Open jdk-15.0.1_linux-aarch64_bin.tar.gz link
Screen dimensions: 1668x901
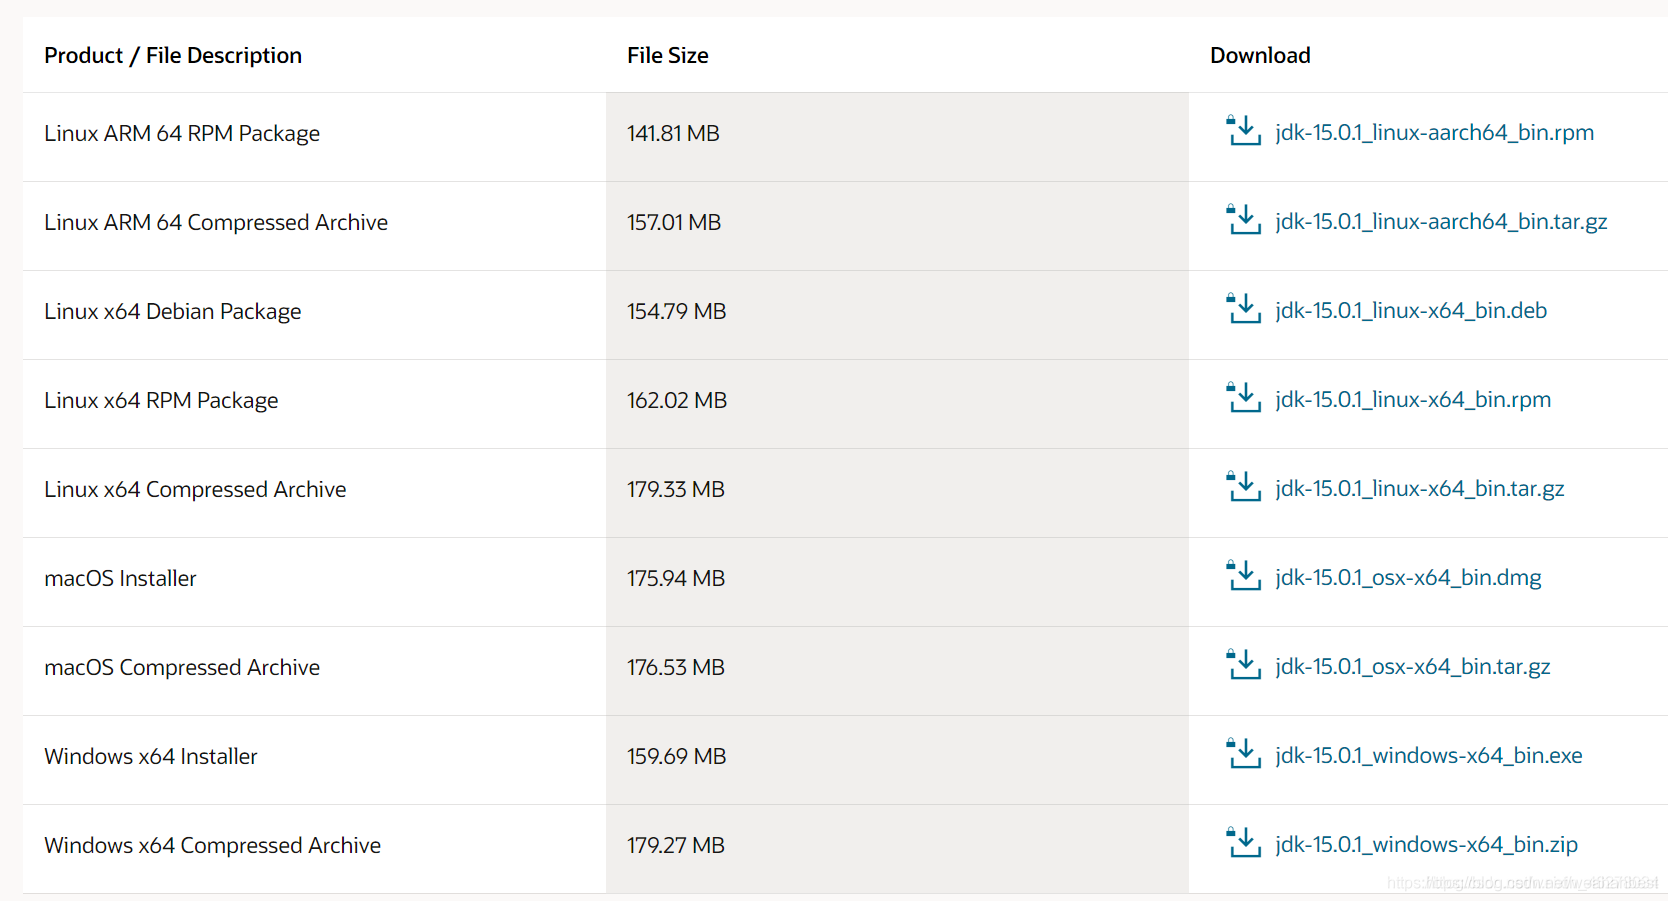pyautogui.click(x=1441, y=222)
